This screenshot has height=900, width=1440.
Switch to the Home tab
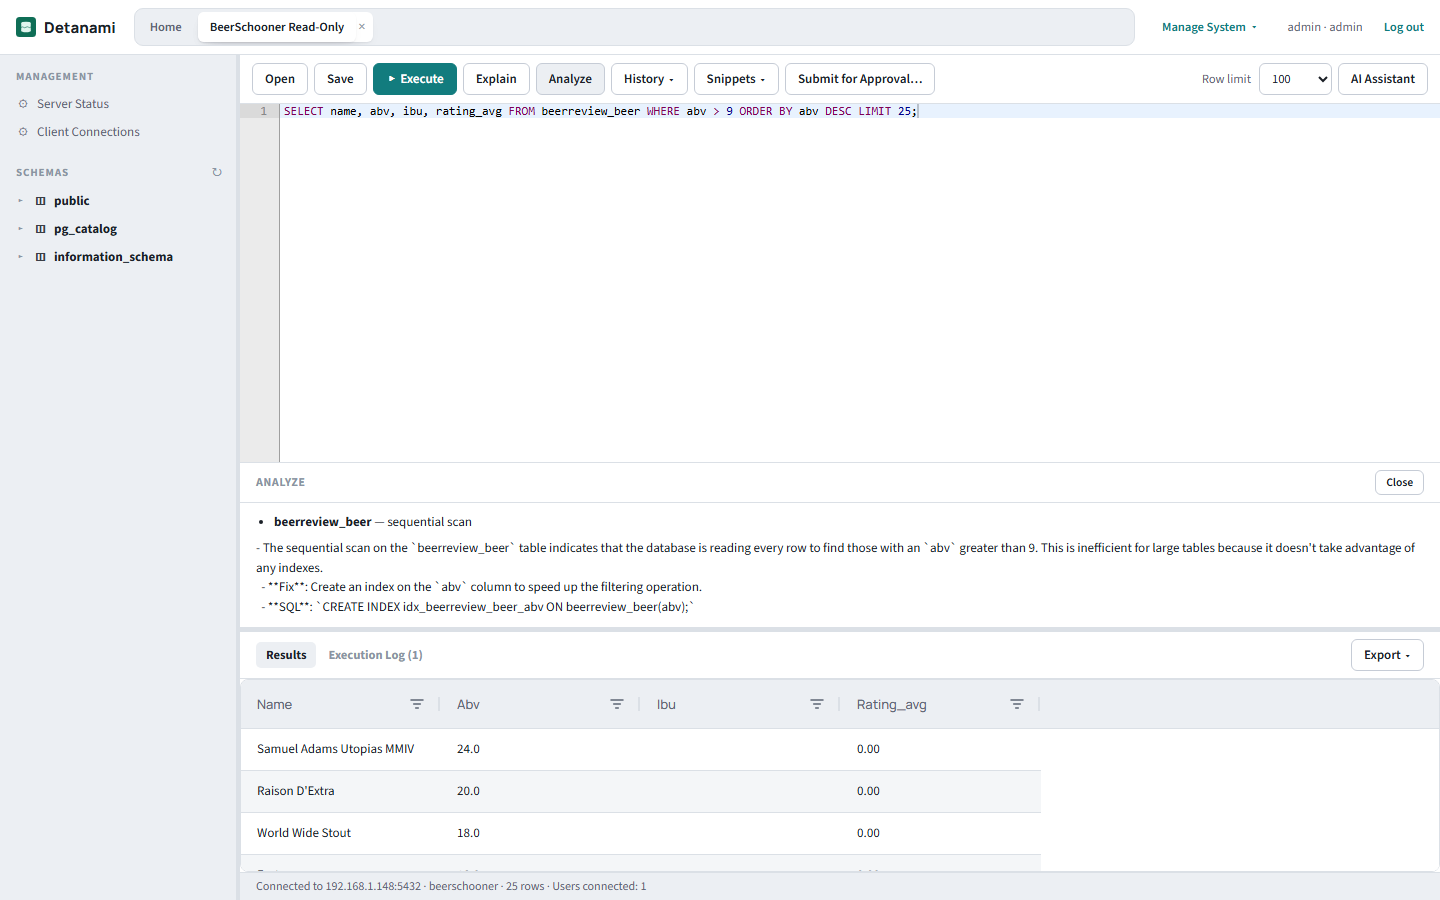(166, 27)
